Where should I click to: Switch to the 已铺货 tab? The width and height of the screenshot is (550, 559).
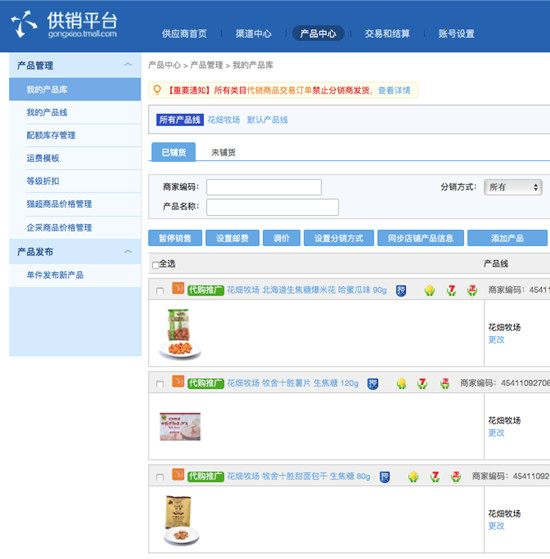174,152
